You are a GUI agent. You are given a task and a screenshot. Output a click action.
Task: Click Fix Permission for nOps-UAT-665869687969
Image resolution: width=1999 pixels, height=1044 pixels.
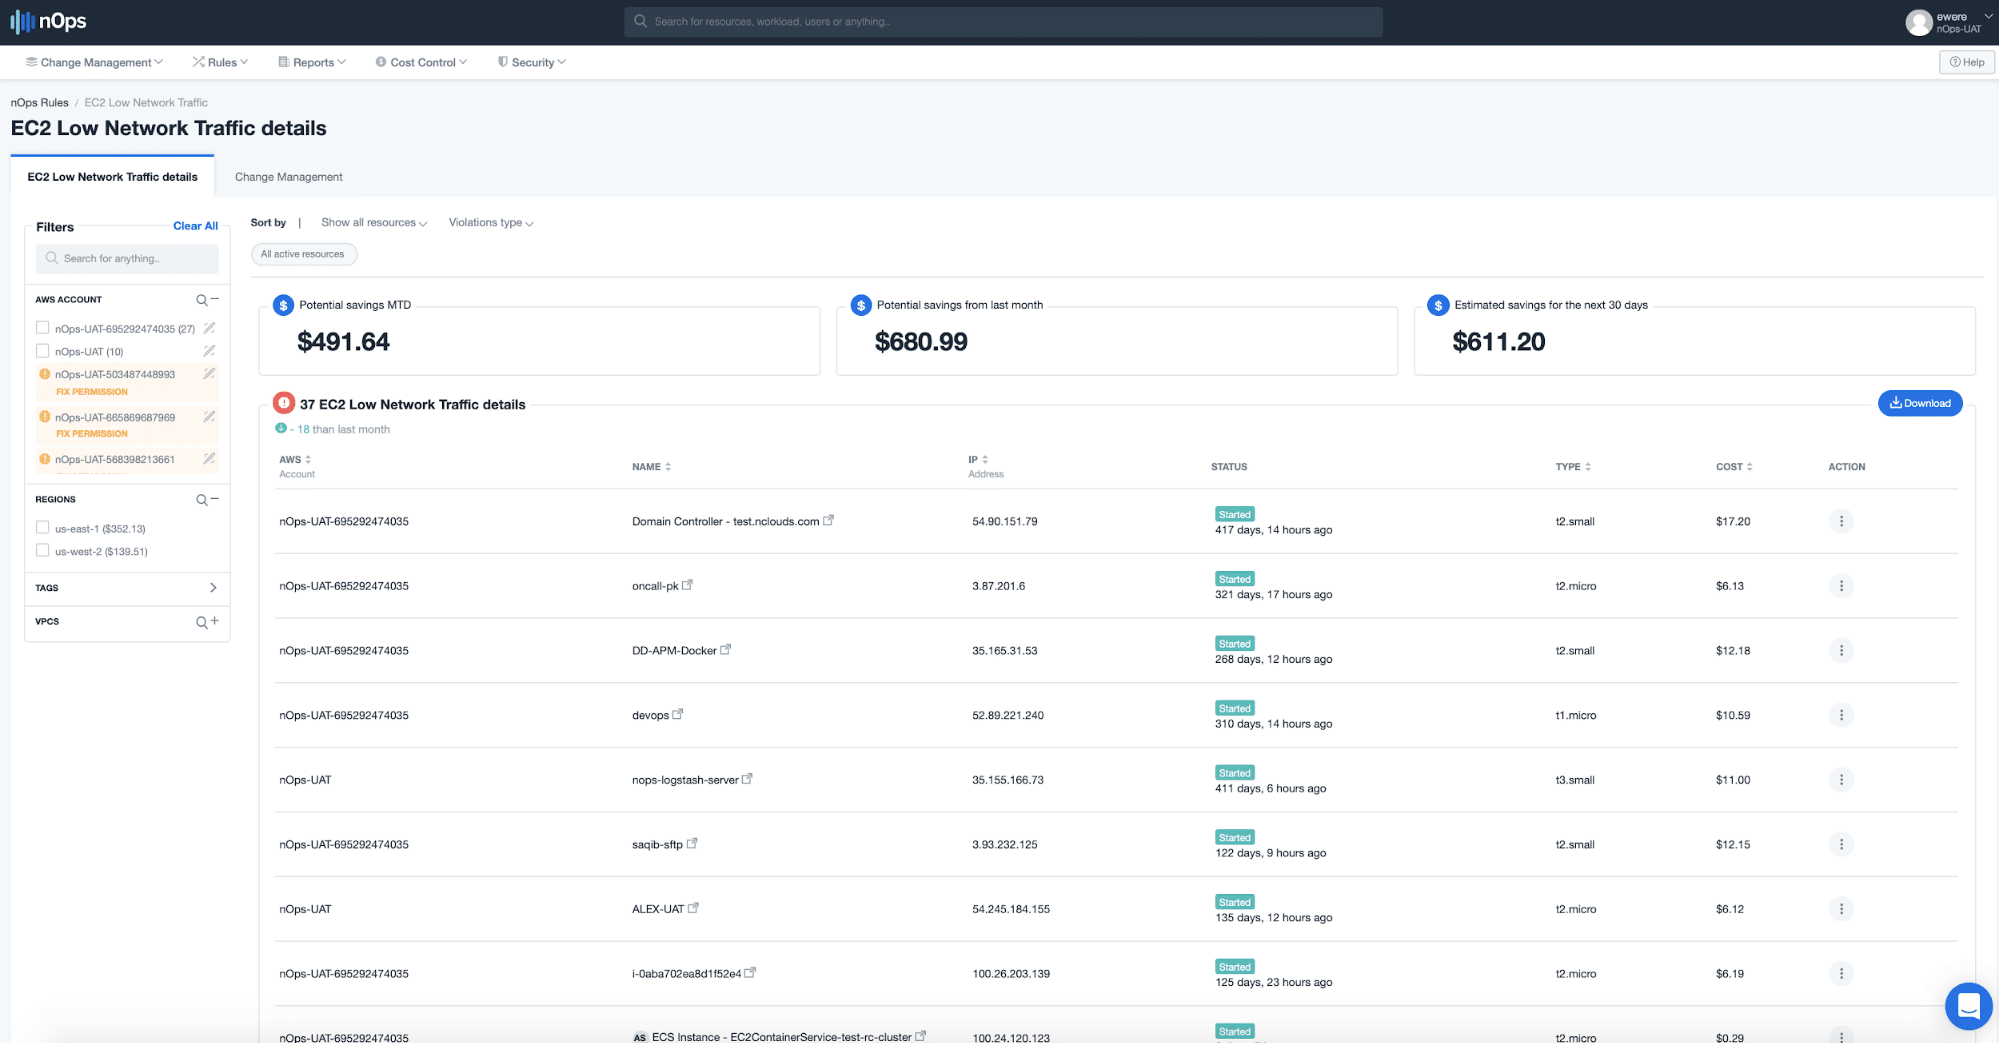[x=92, y=434]
